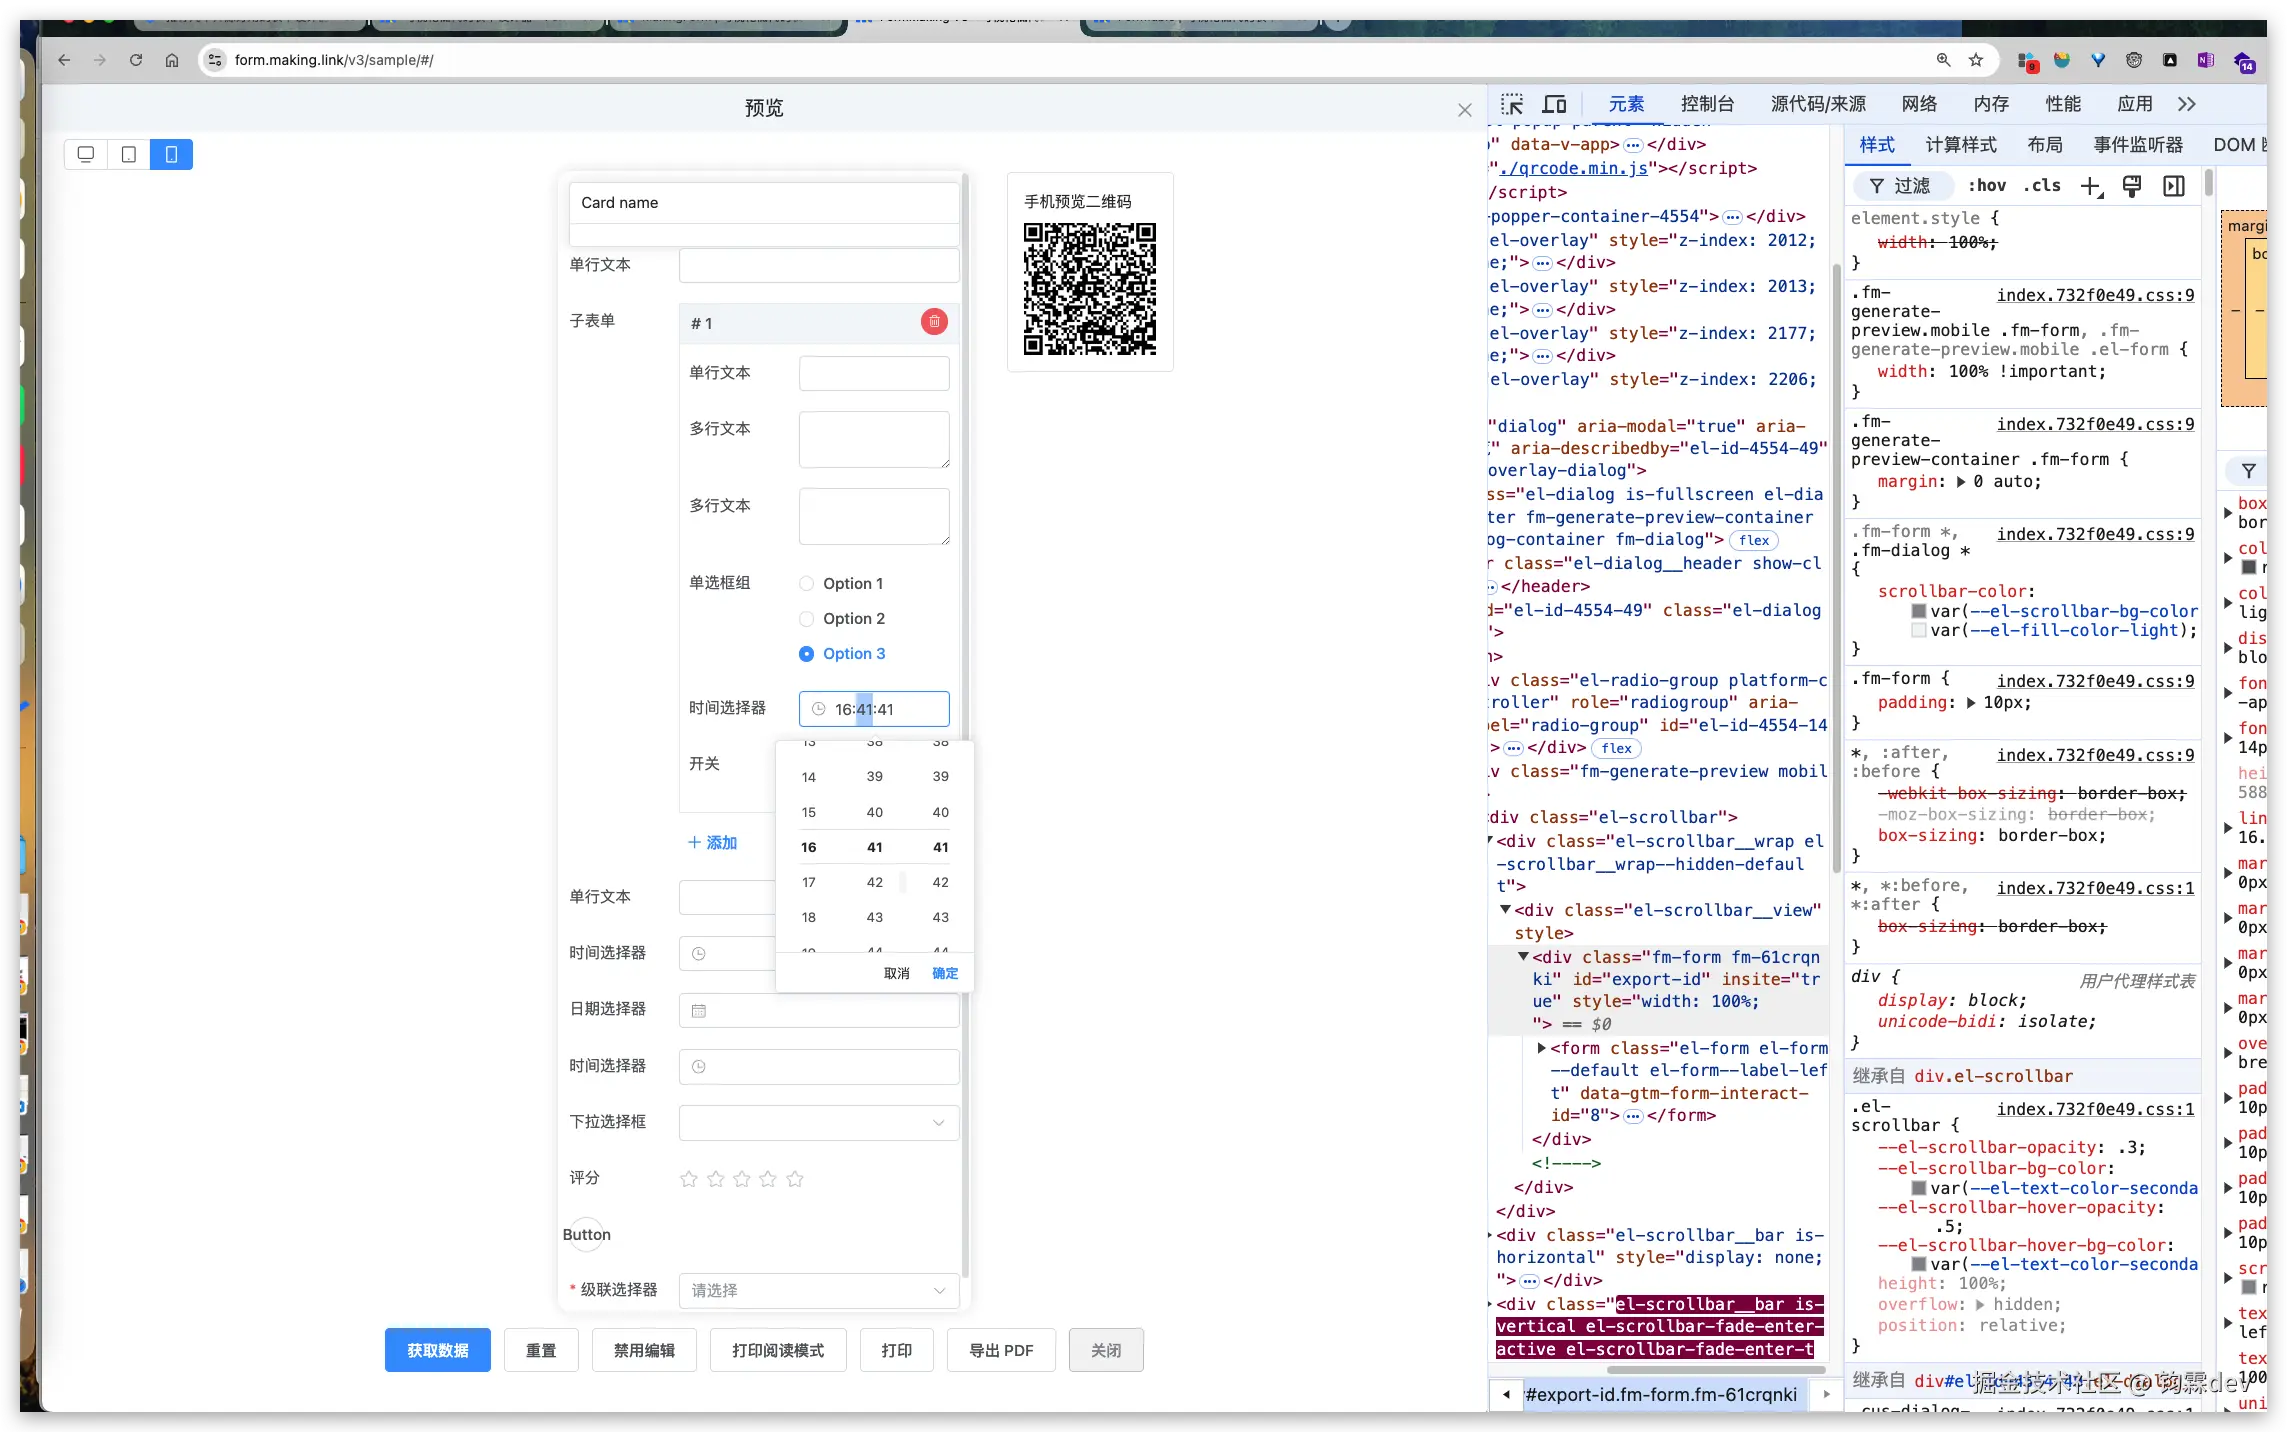The height and width of the screenshot is (1432, 2287).
Task: Click 确定 in the time picker
Action: [x=945, y=973]
